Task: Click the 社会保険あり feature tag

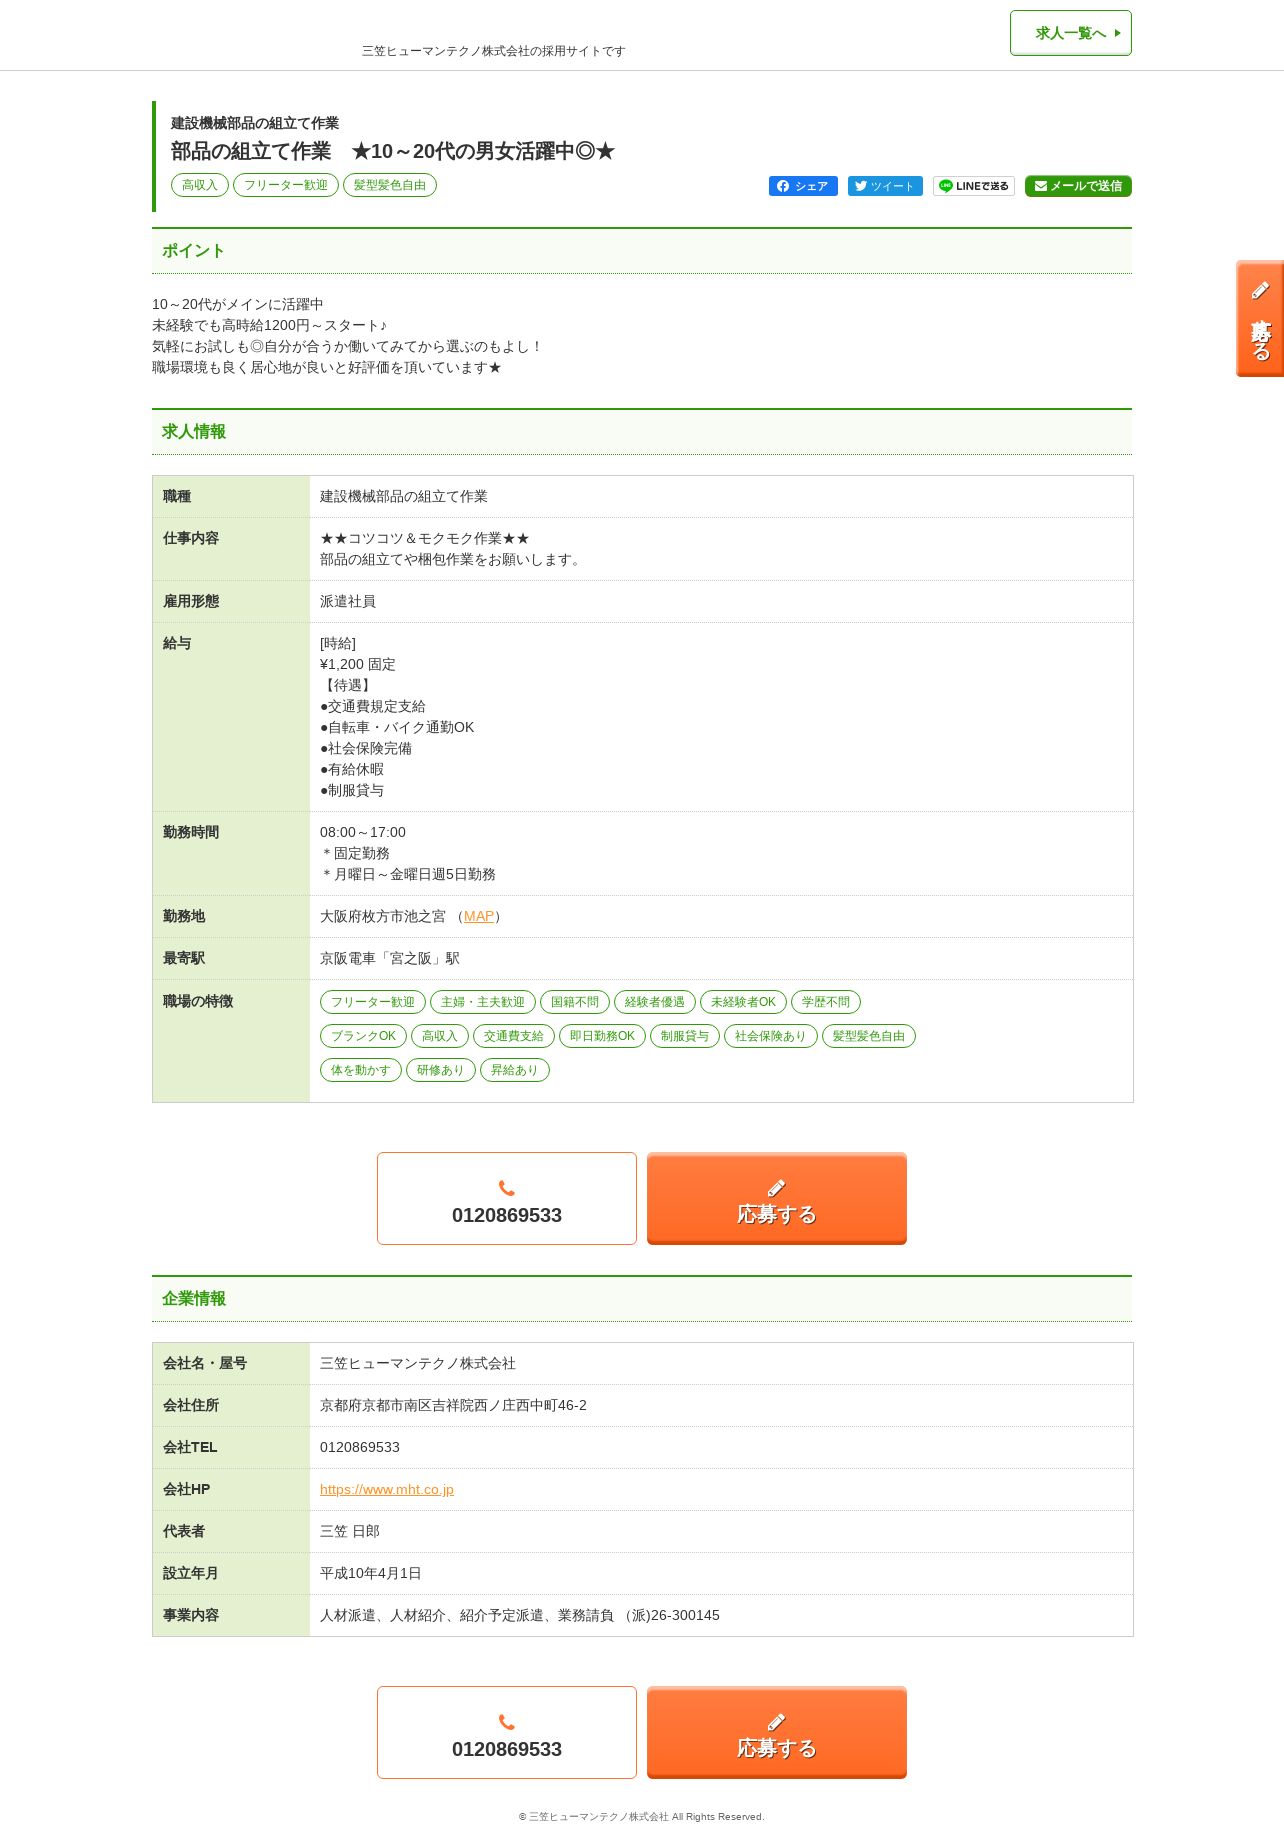Action: pos(771,1036)
